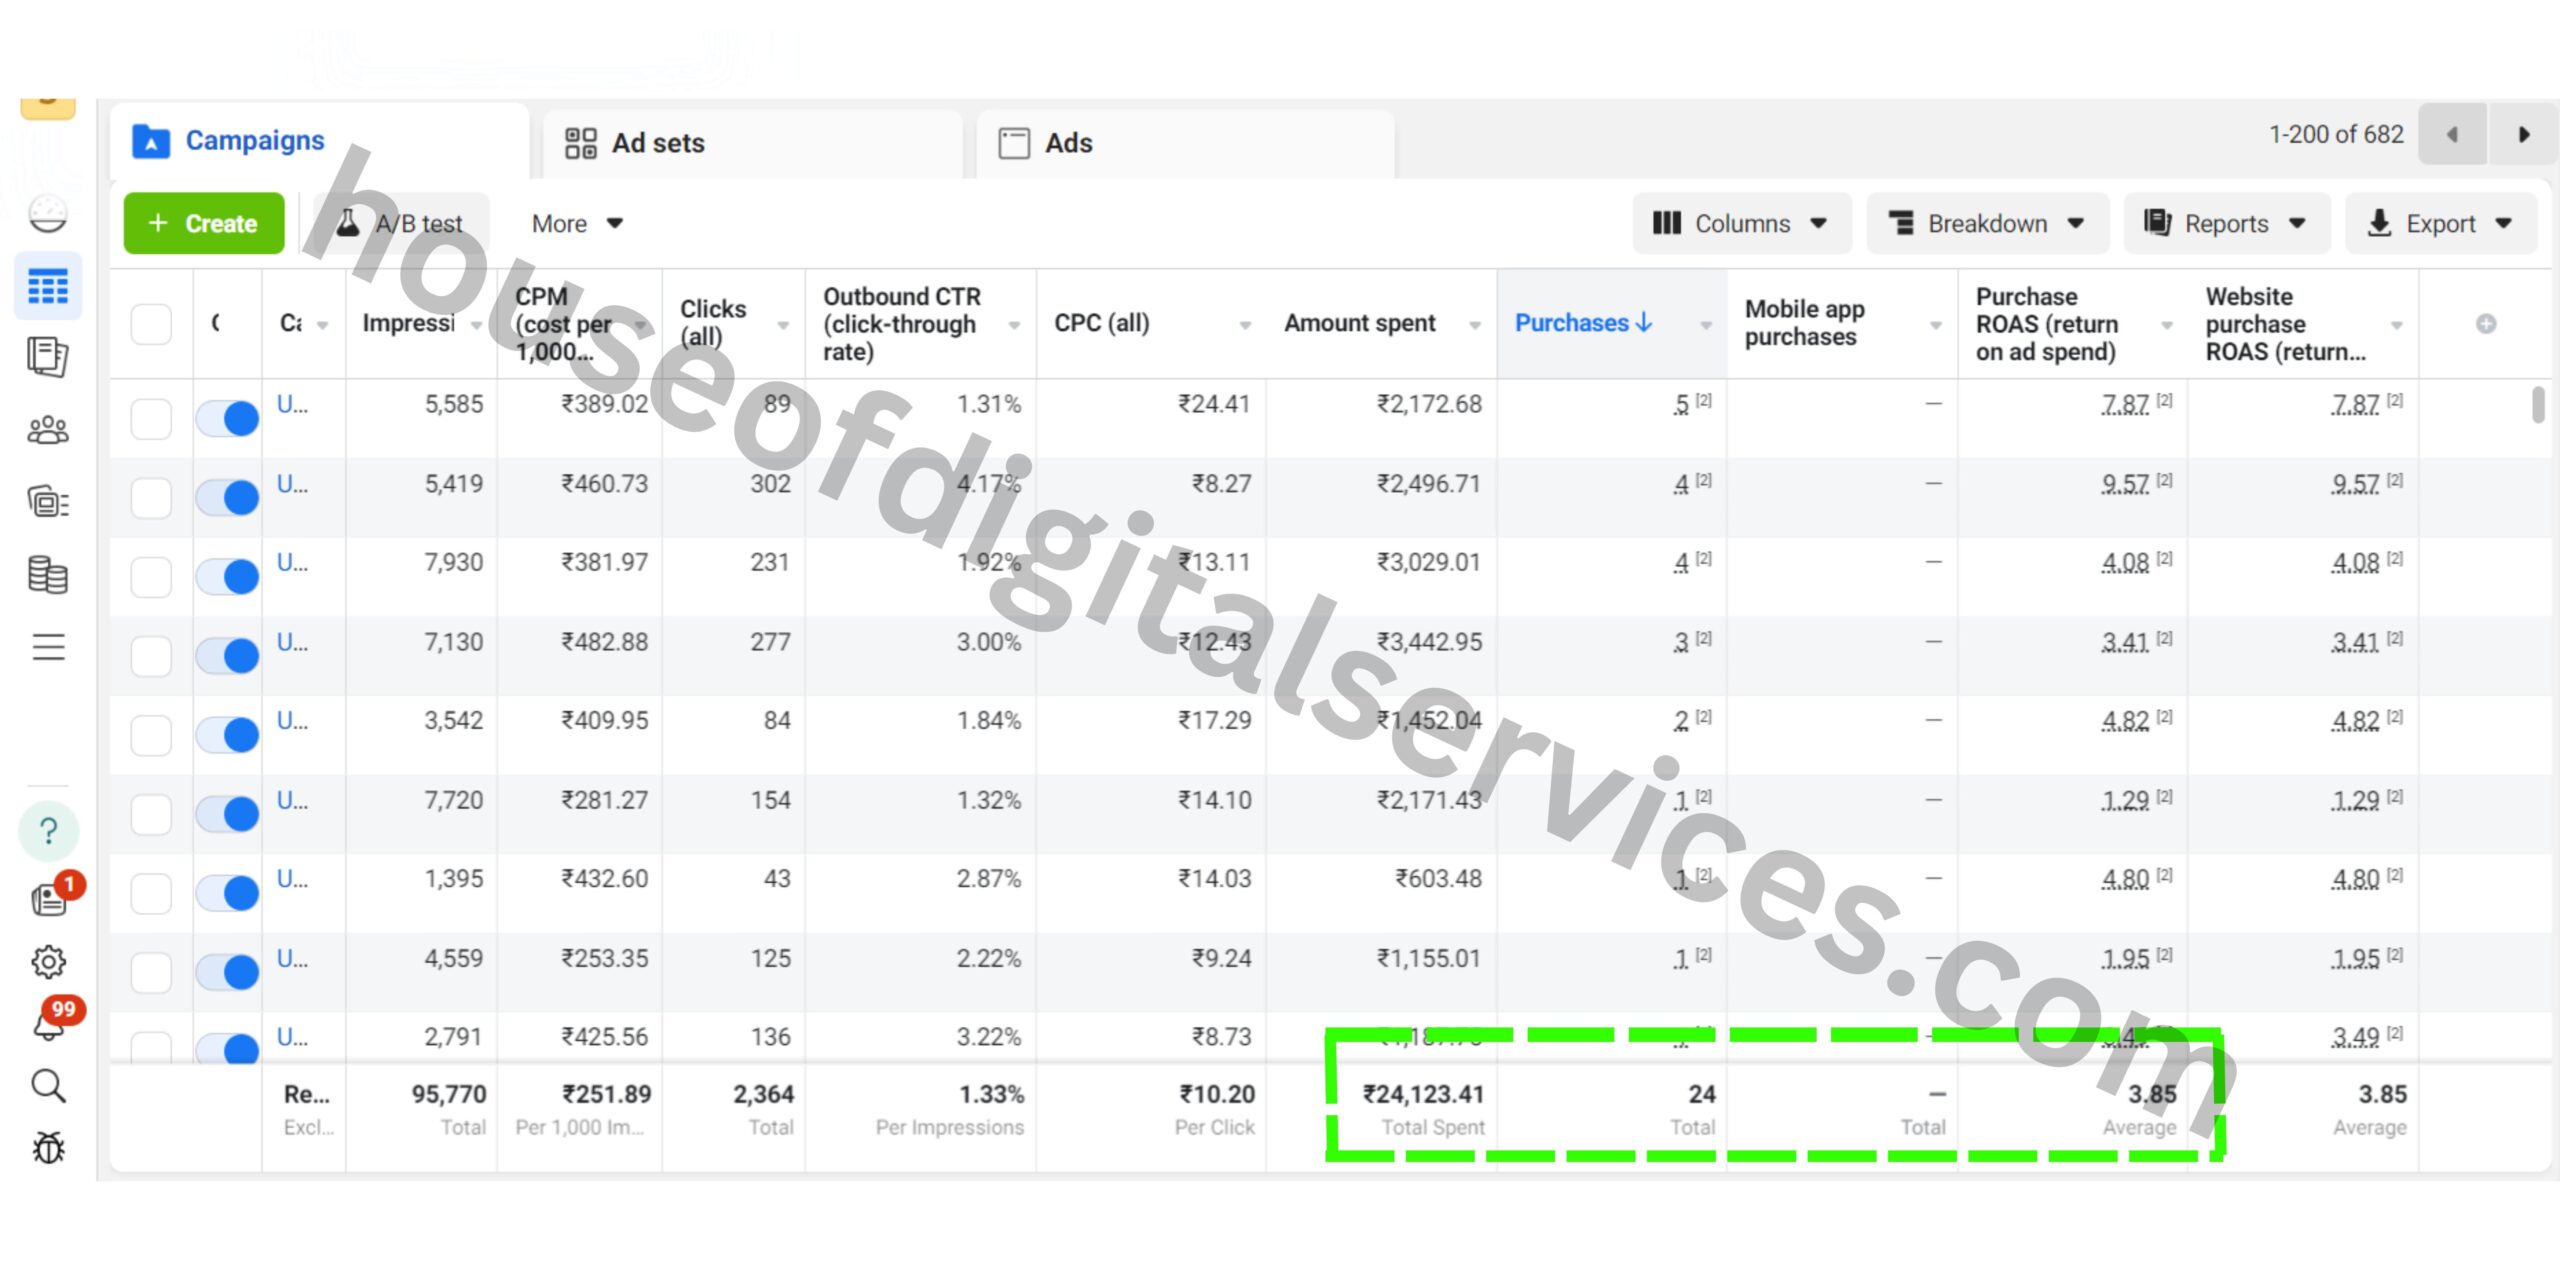Open campaign link in the ₹3,442.95 row
Viewport: 2560px width, 1280px height.
coord(292,642)
